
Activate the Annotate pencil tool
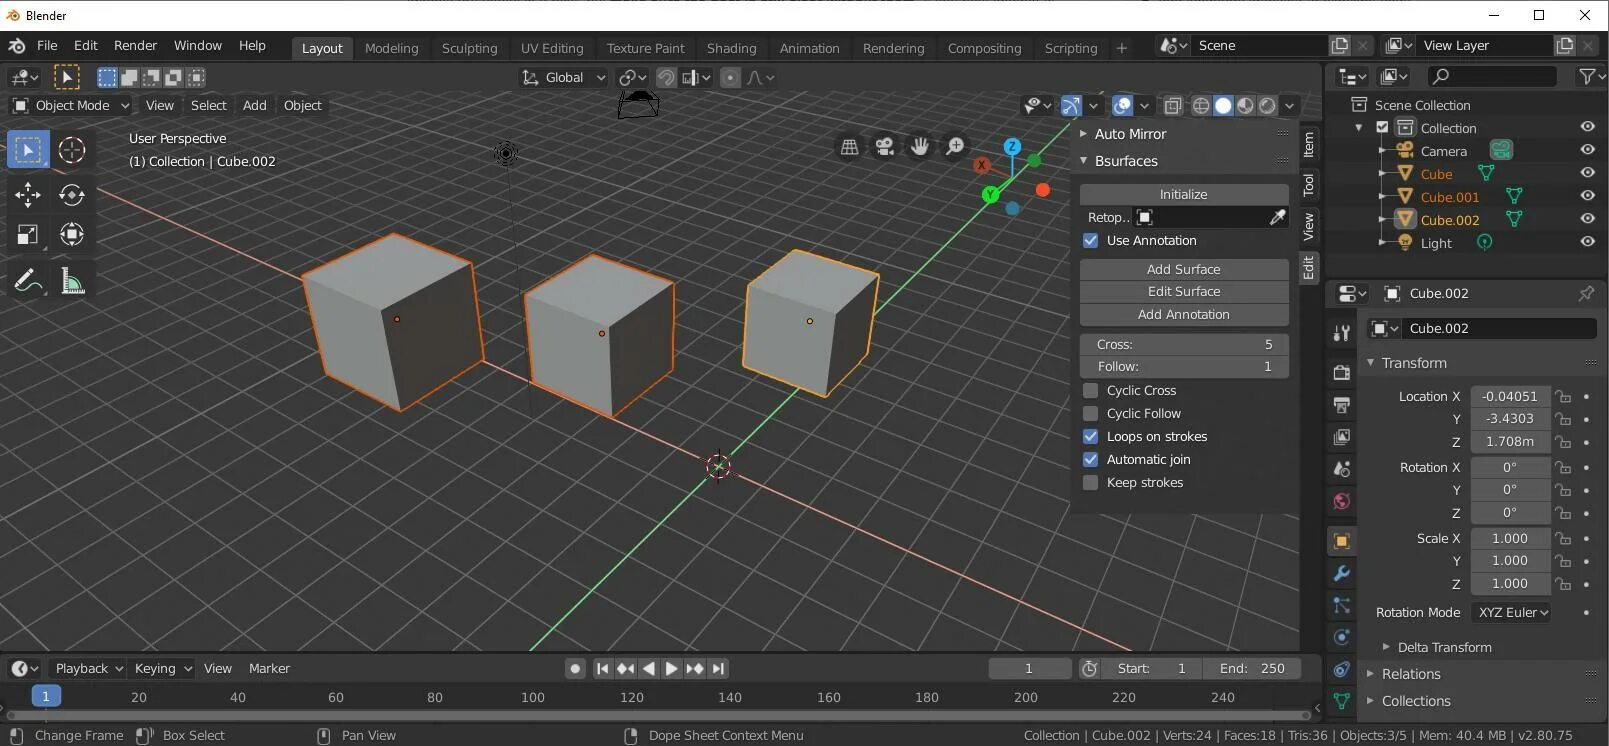pyautogui.click(x=27, y=281)
